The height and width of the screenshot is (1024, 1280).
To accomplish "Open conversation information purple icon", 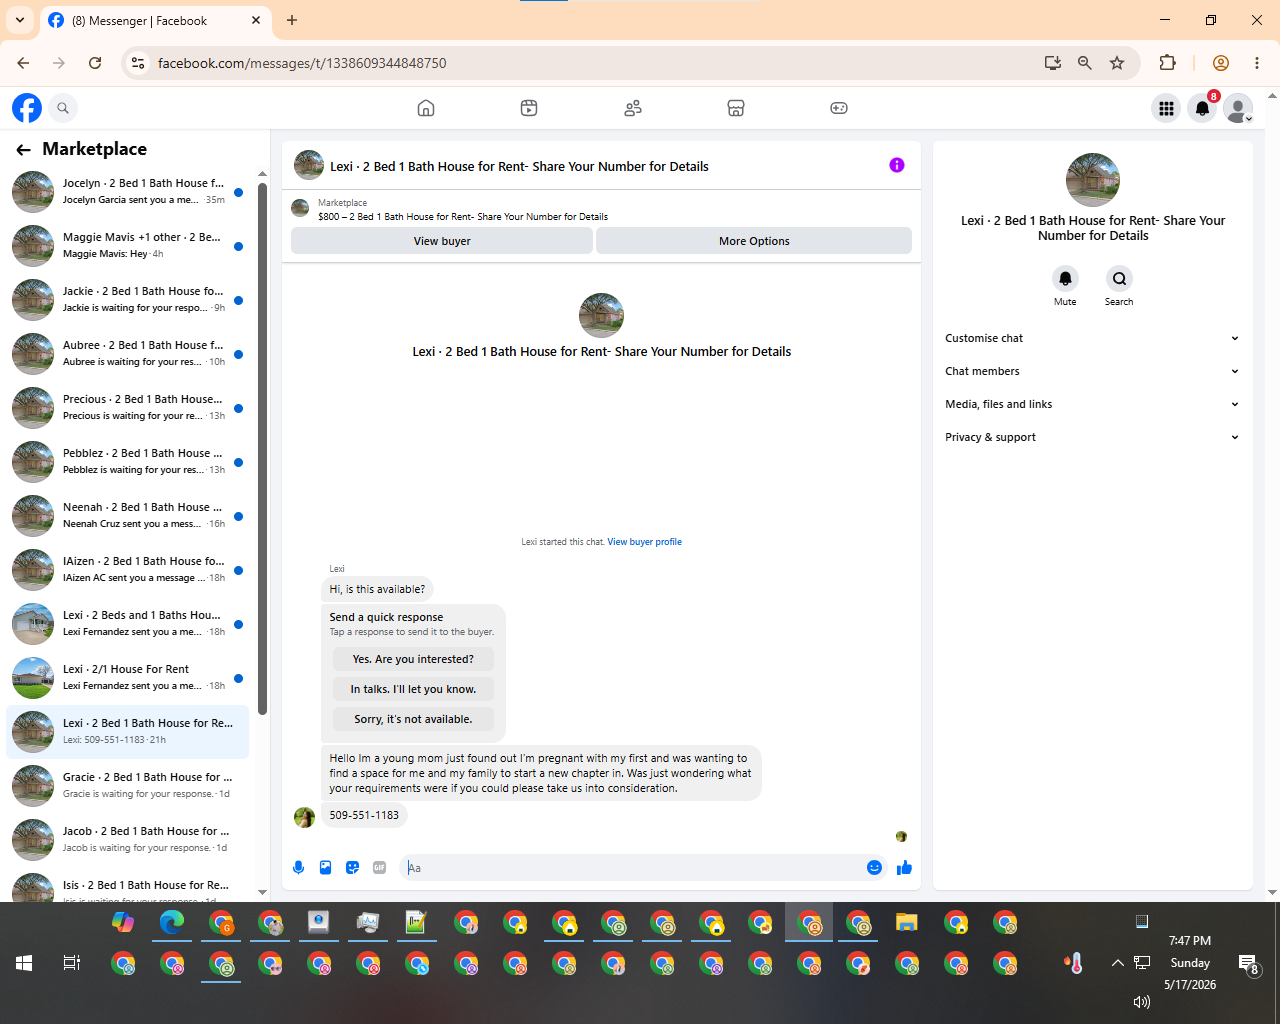I will coord(897,165).
